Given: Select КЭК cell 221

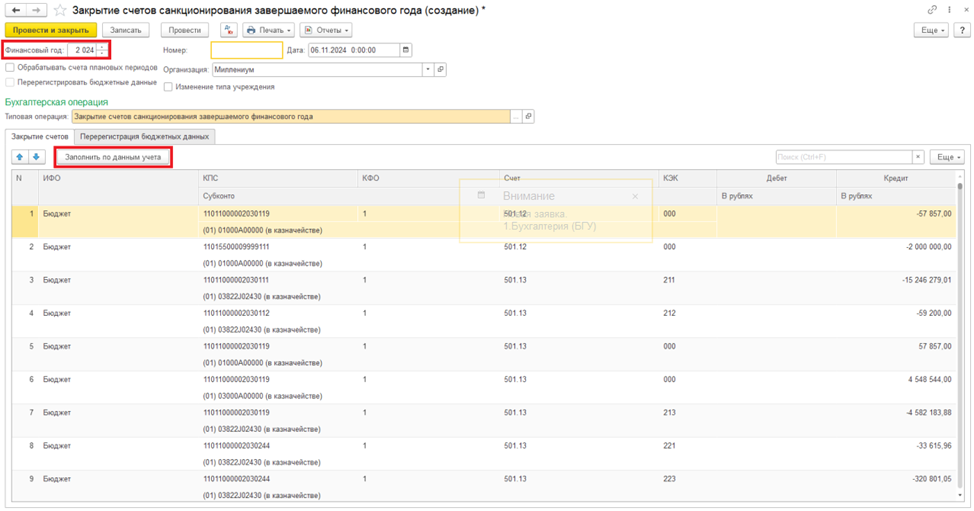Looking at the screenshot, I should pyautogui.click(x=688, y=446).
